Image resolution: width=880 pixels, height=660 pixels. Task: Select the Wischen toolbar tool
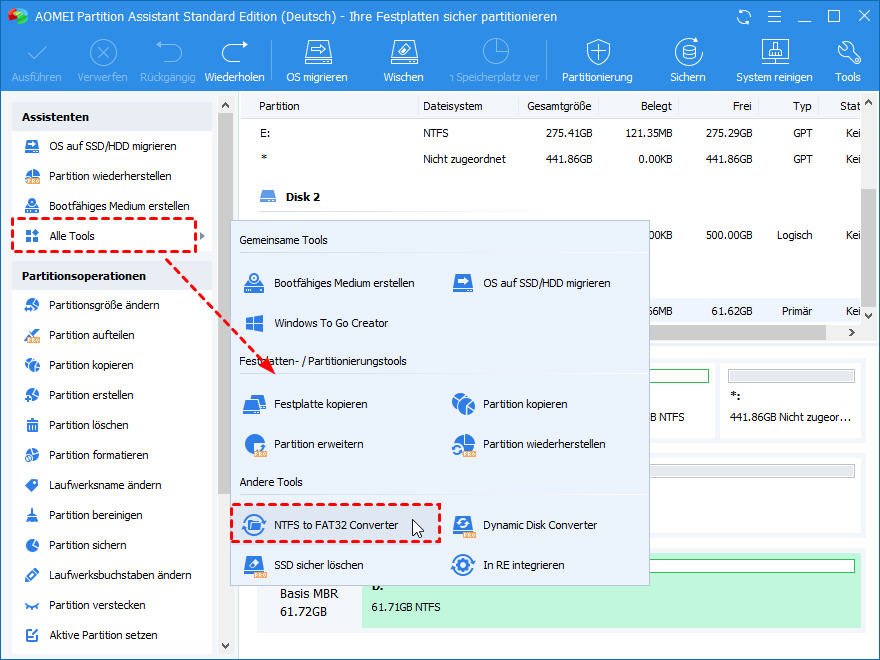pos(404,62)
